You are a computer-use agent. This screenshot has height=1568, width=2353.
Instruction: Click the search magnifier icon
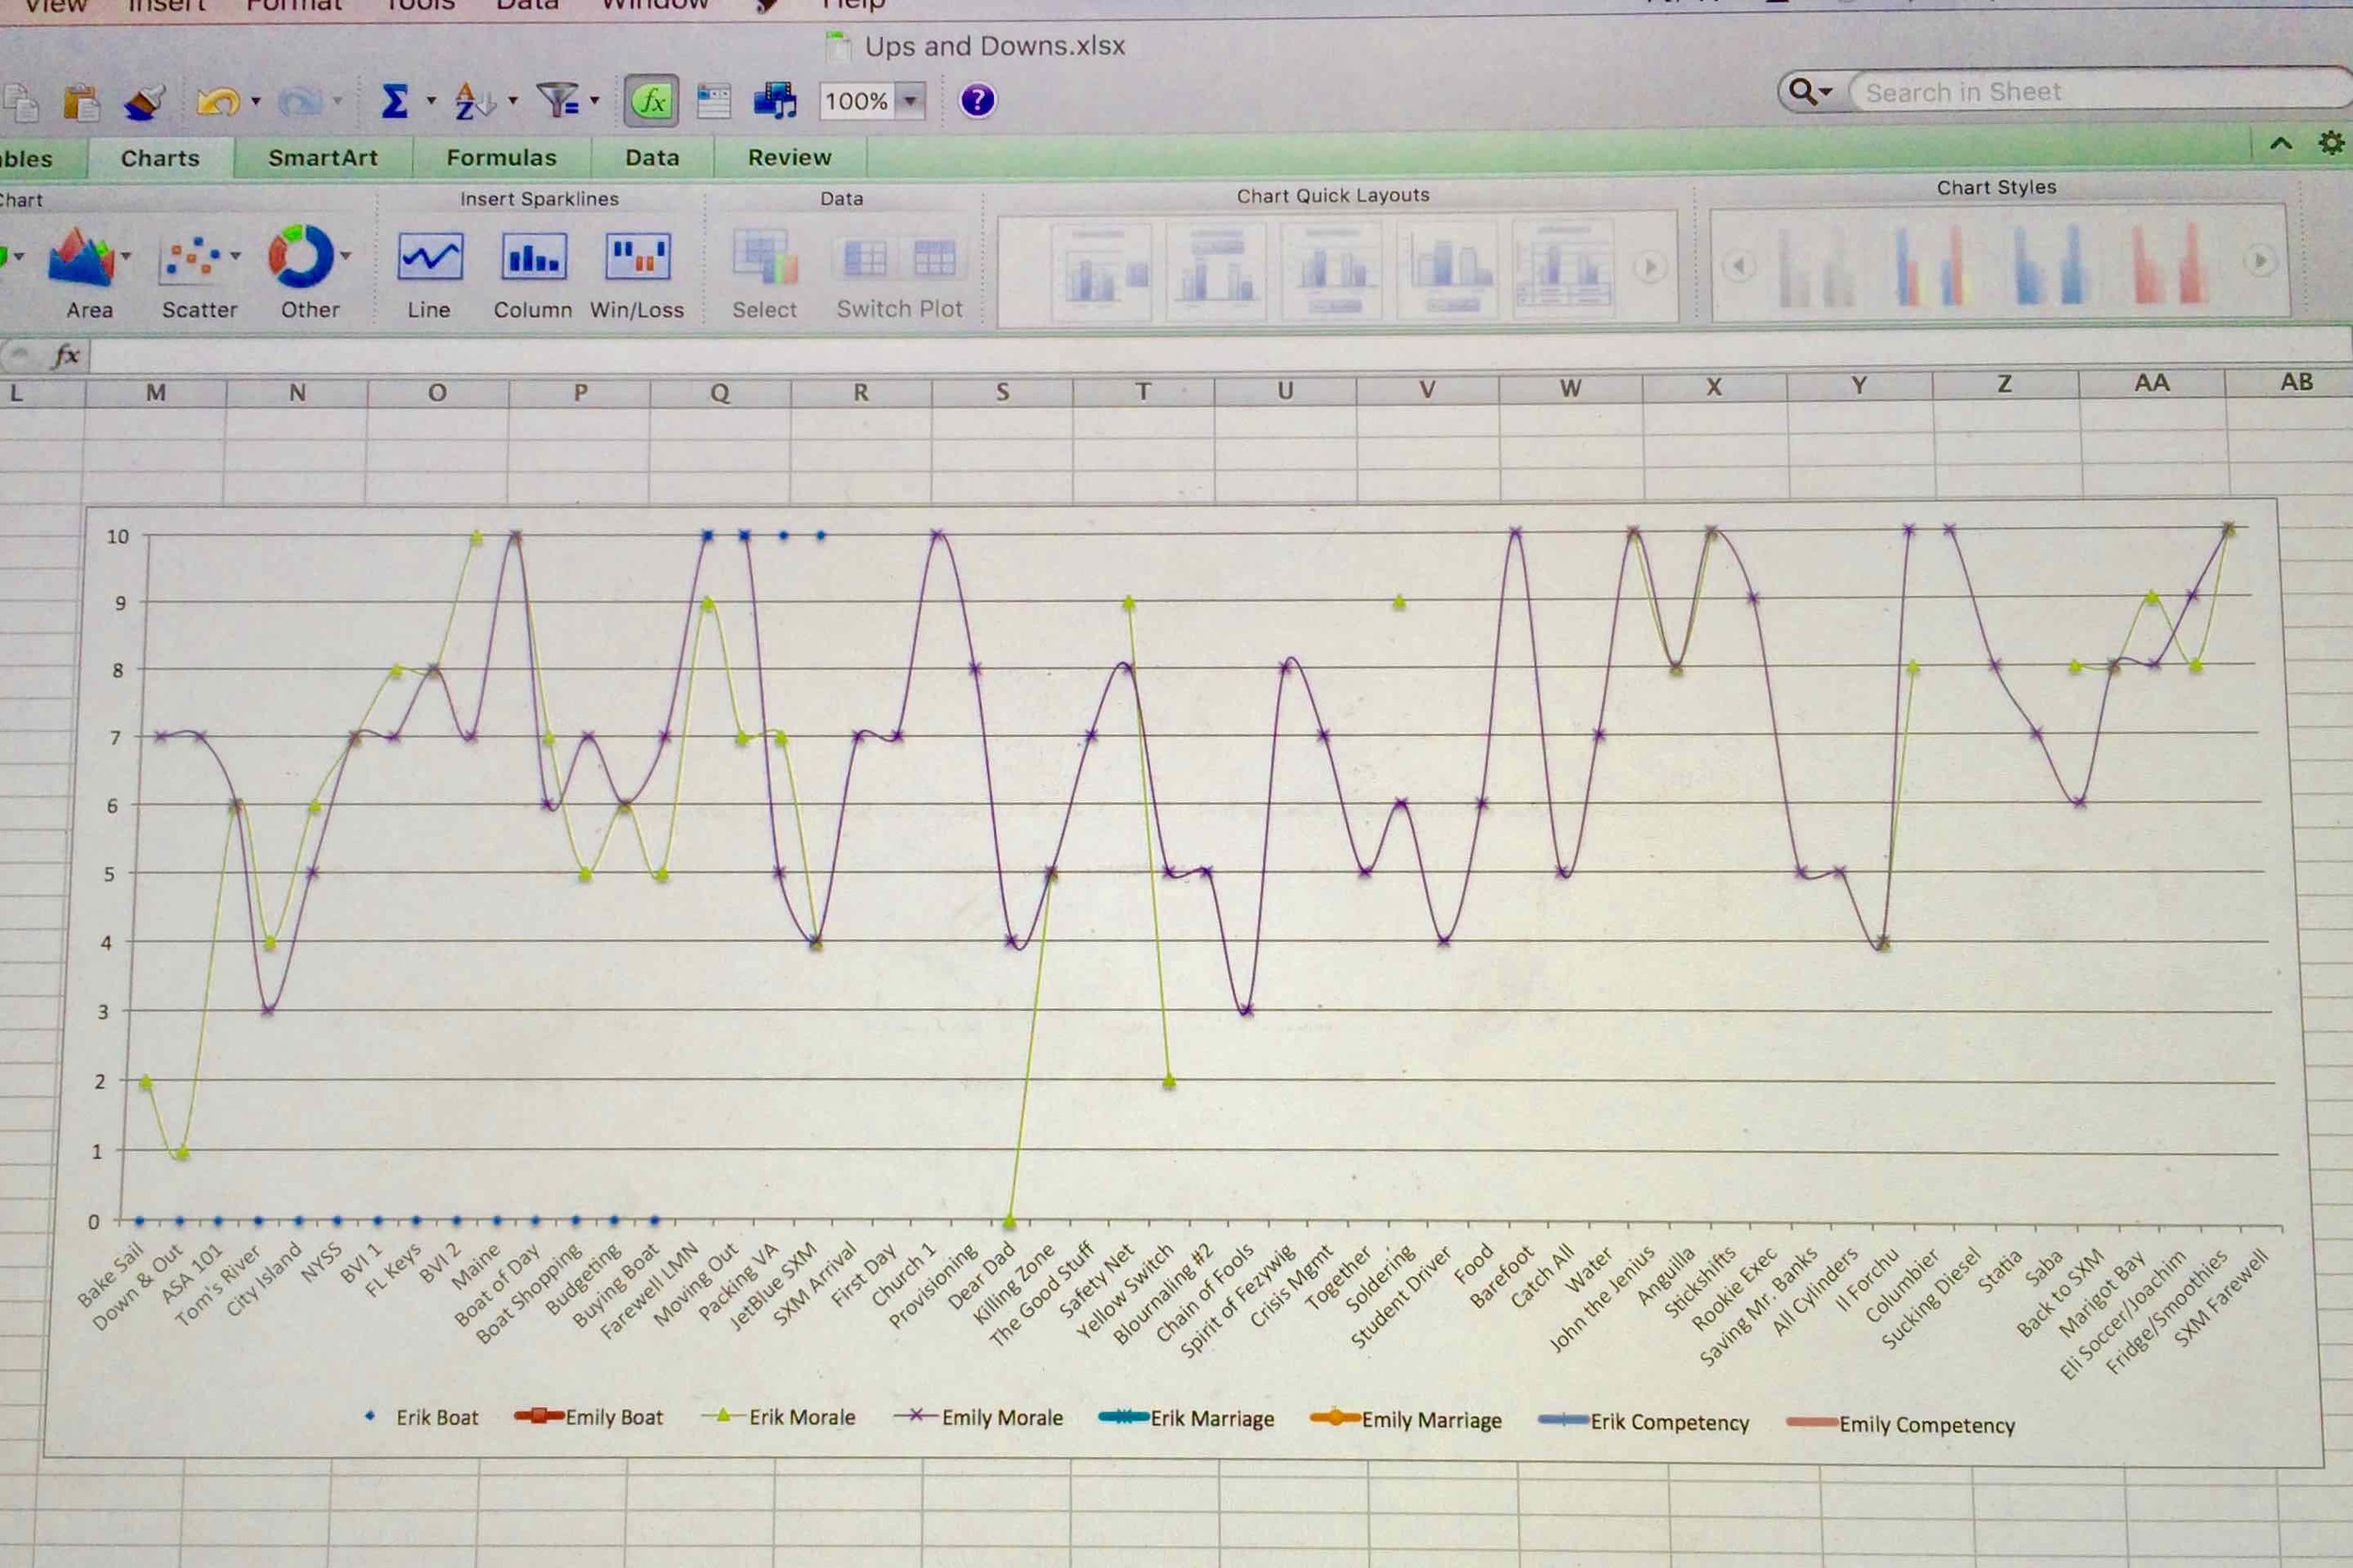pyautogui.click(x=1802, y=92)
